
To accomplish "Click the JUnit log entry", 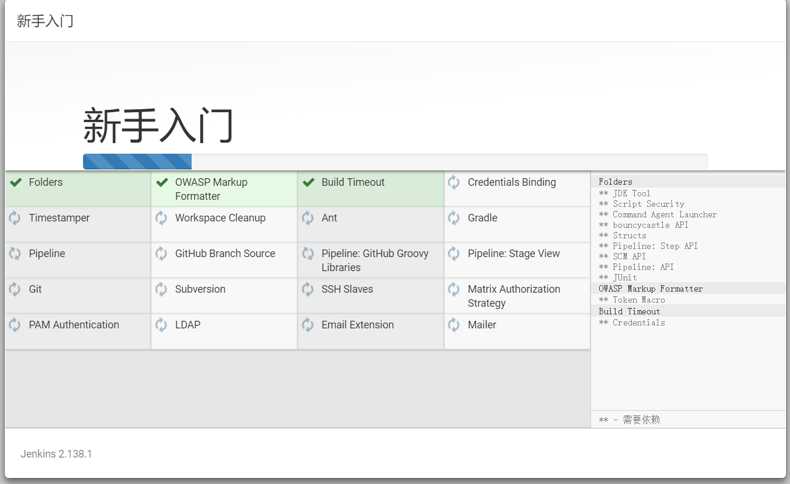I will click(x=618, y=278).
